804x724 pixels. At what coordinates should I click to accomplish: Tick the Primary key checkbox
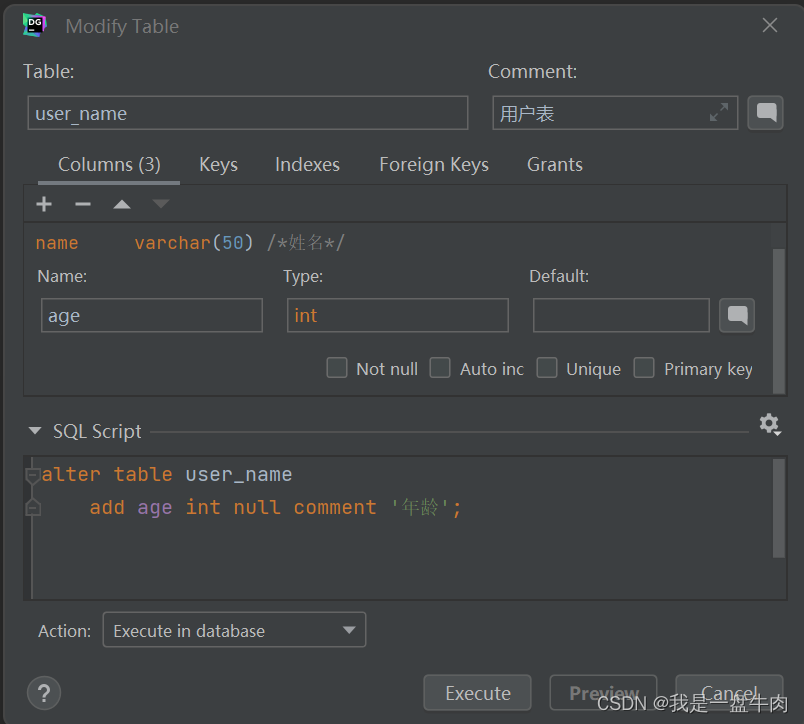tap(644, 368)
